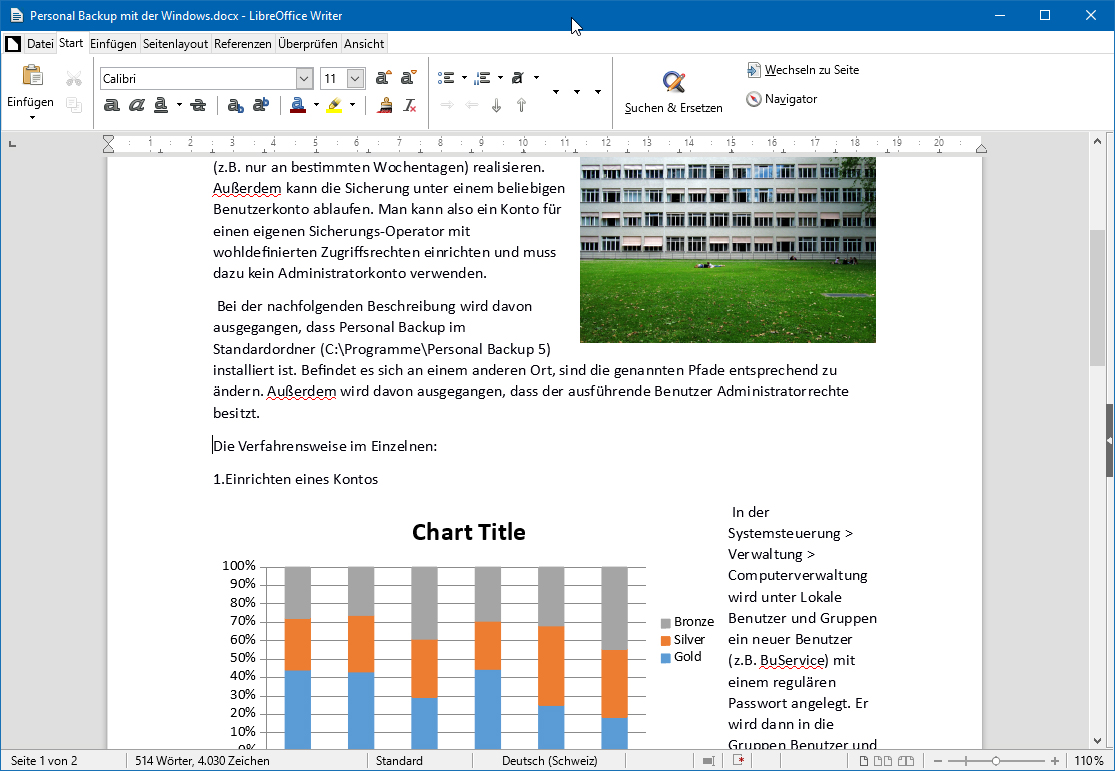Click the vertical scrollbar thumb
Viewport: 1115px width, 771px height.
click(1097, 297)
